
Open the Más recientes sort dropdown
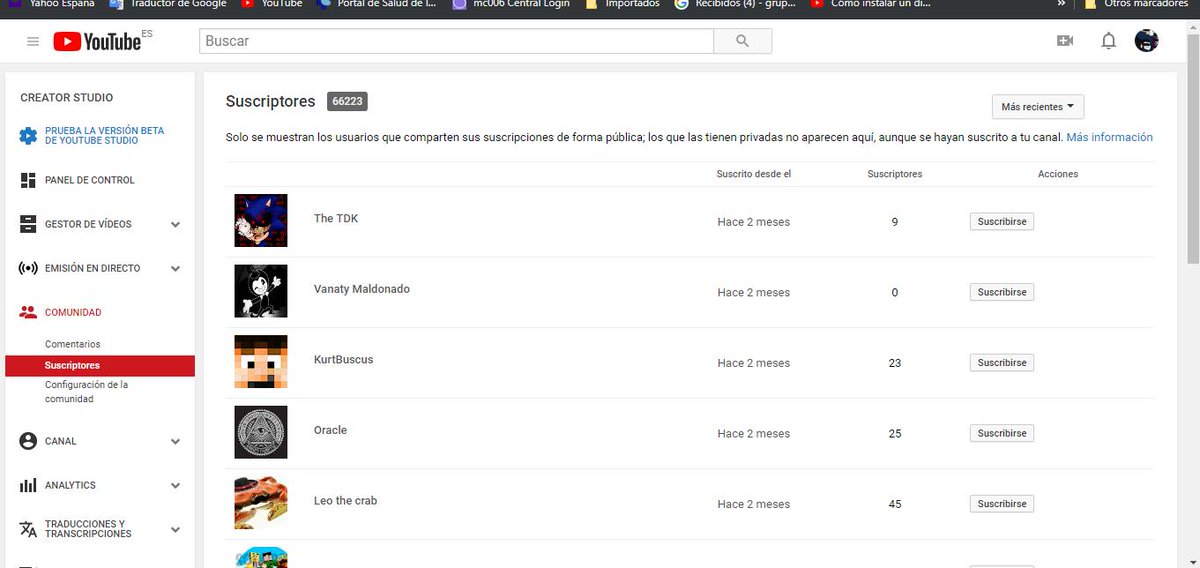point(1037,107)
